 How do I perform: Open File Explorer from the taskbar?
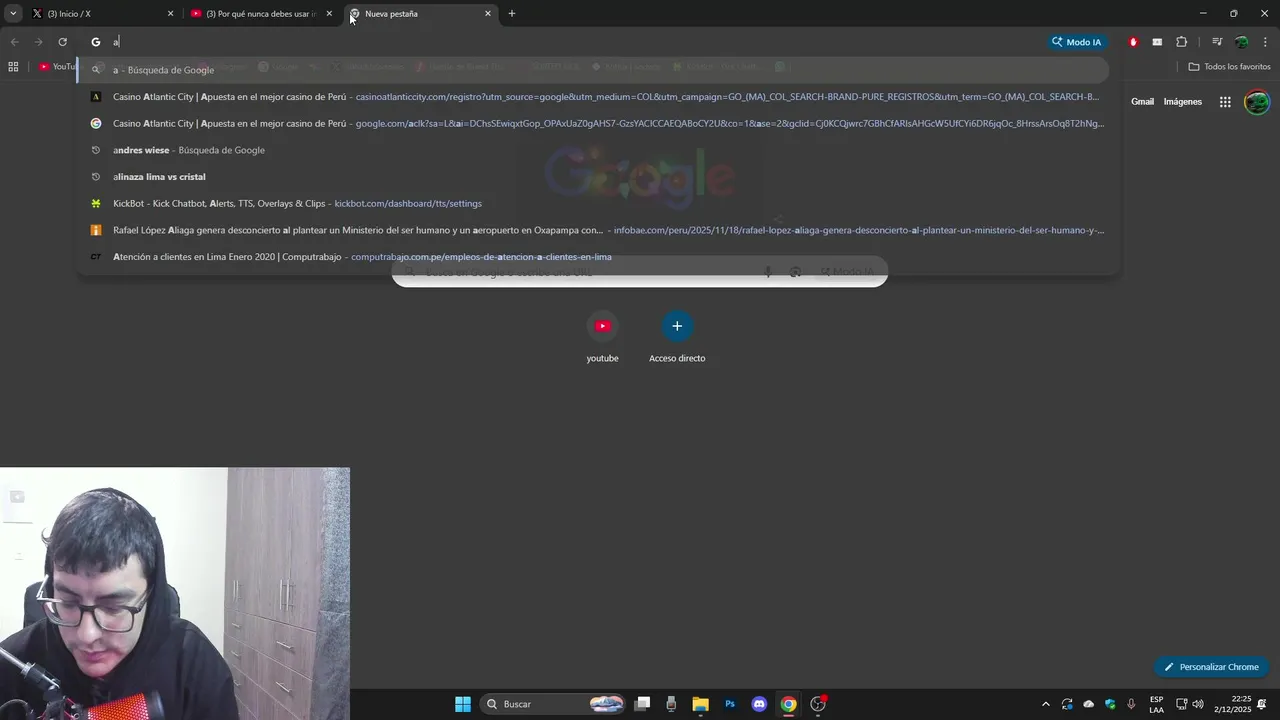pyautogui.click(x=701, y=704)
